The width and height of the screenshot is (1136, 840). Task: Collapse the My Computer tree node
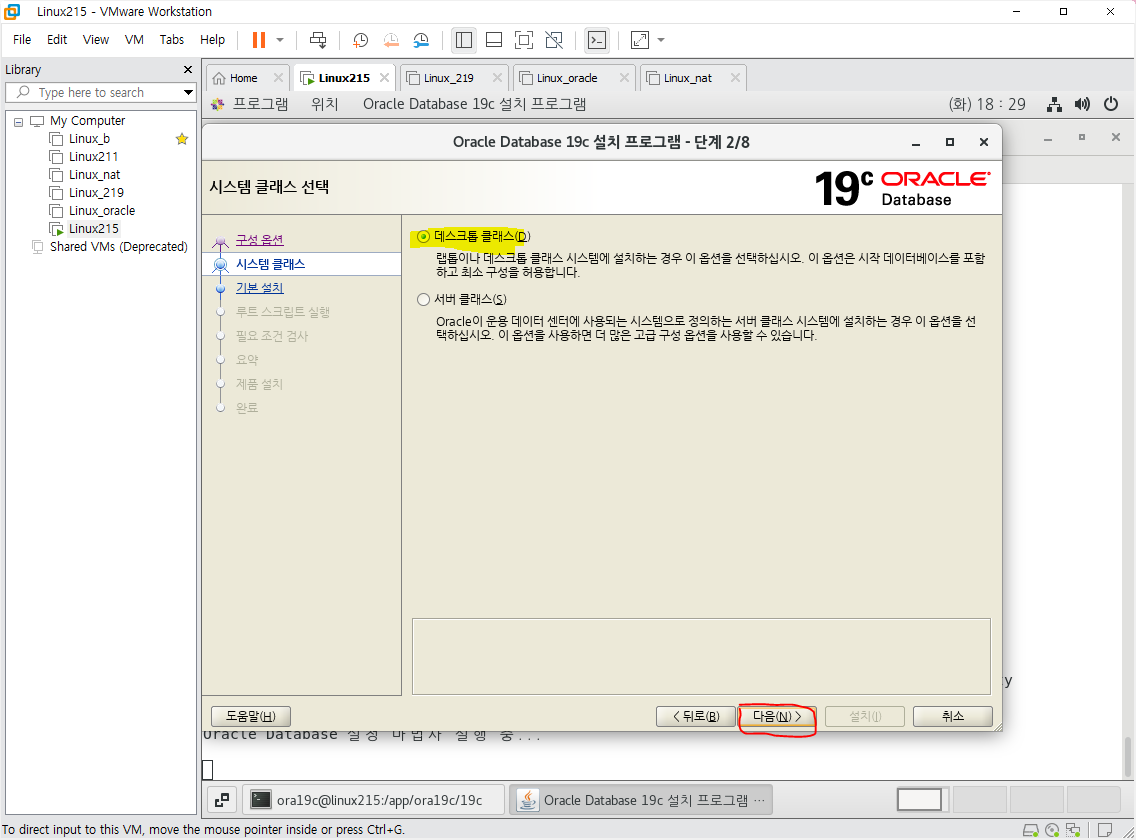pyautogui.click(x=18, y=121)
